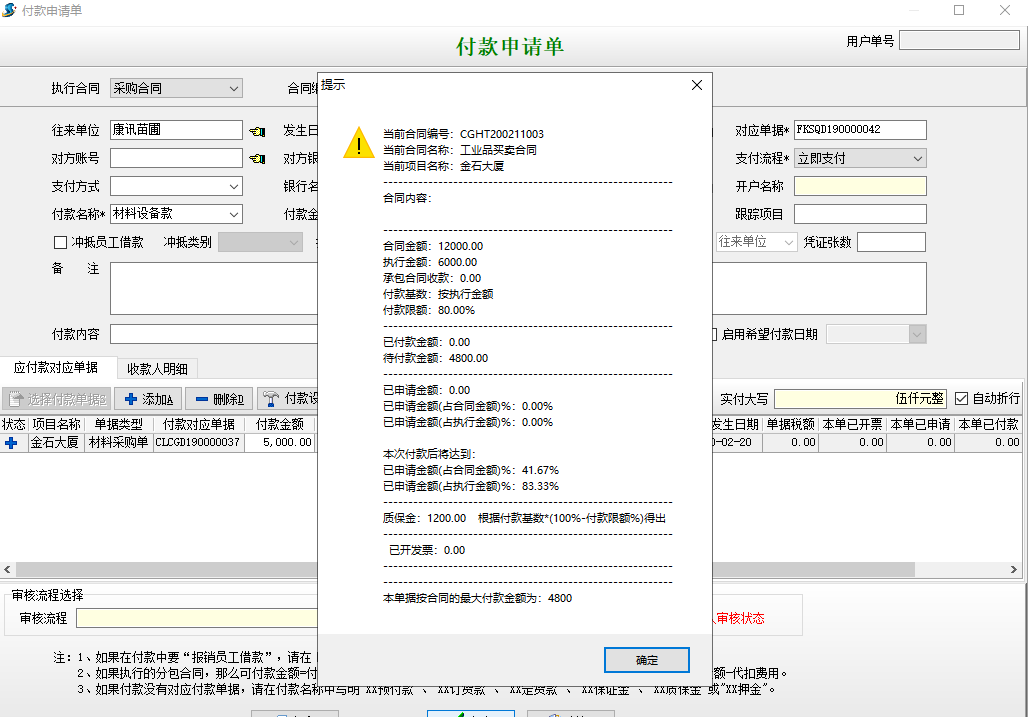Open the 执行合同 采购合同 dropdown
The width and height of the screenshot is (1028, 717).
[x=235, y=88]
